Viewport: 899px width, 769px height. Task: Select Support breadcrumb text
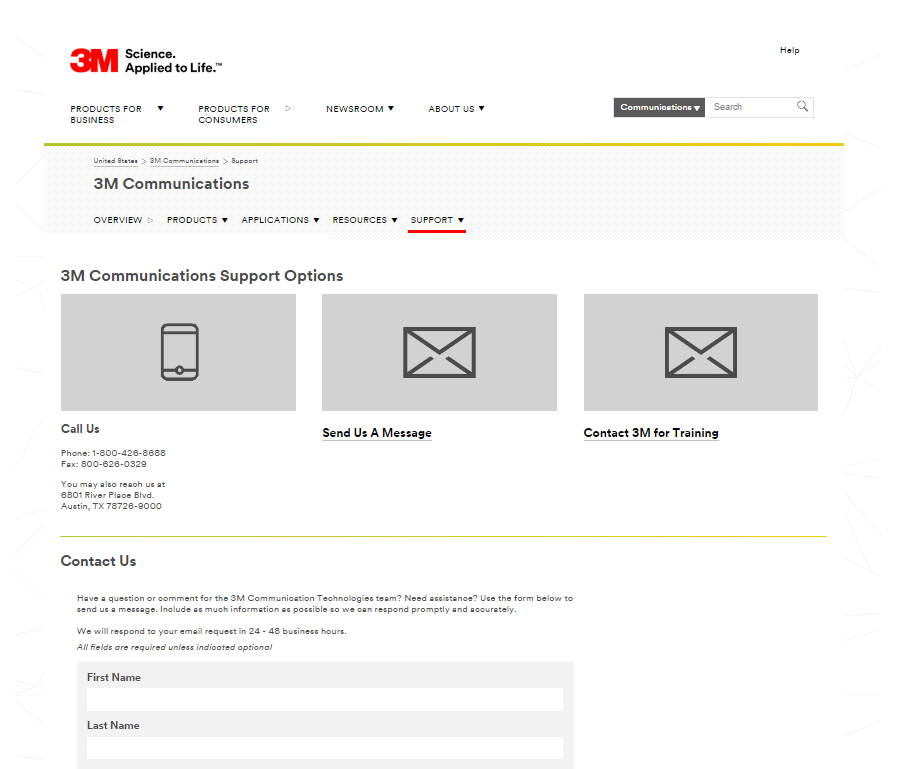pyautogui.click(x=244, y=161)
